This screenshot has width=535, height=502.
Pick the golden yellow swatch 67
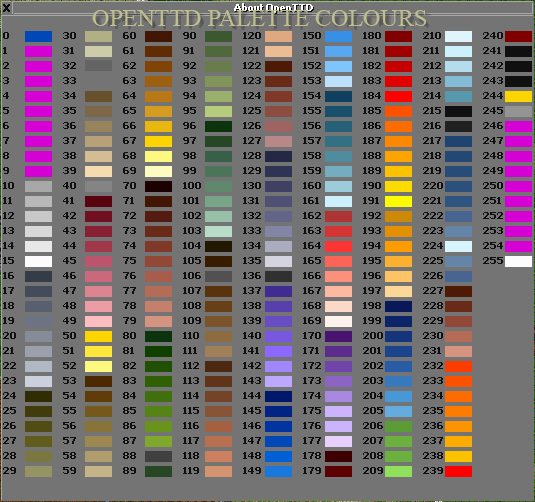pos(159,142)
